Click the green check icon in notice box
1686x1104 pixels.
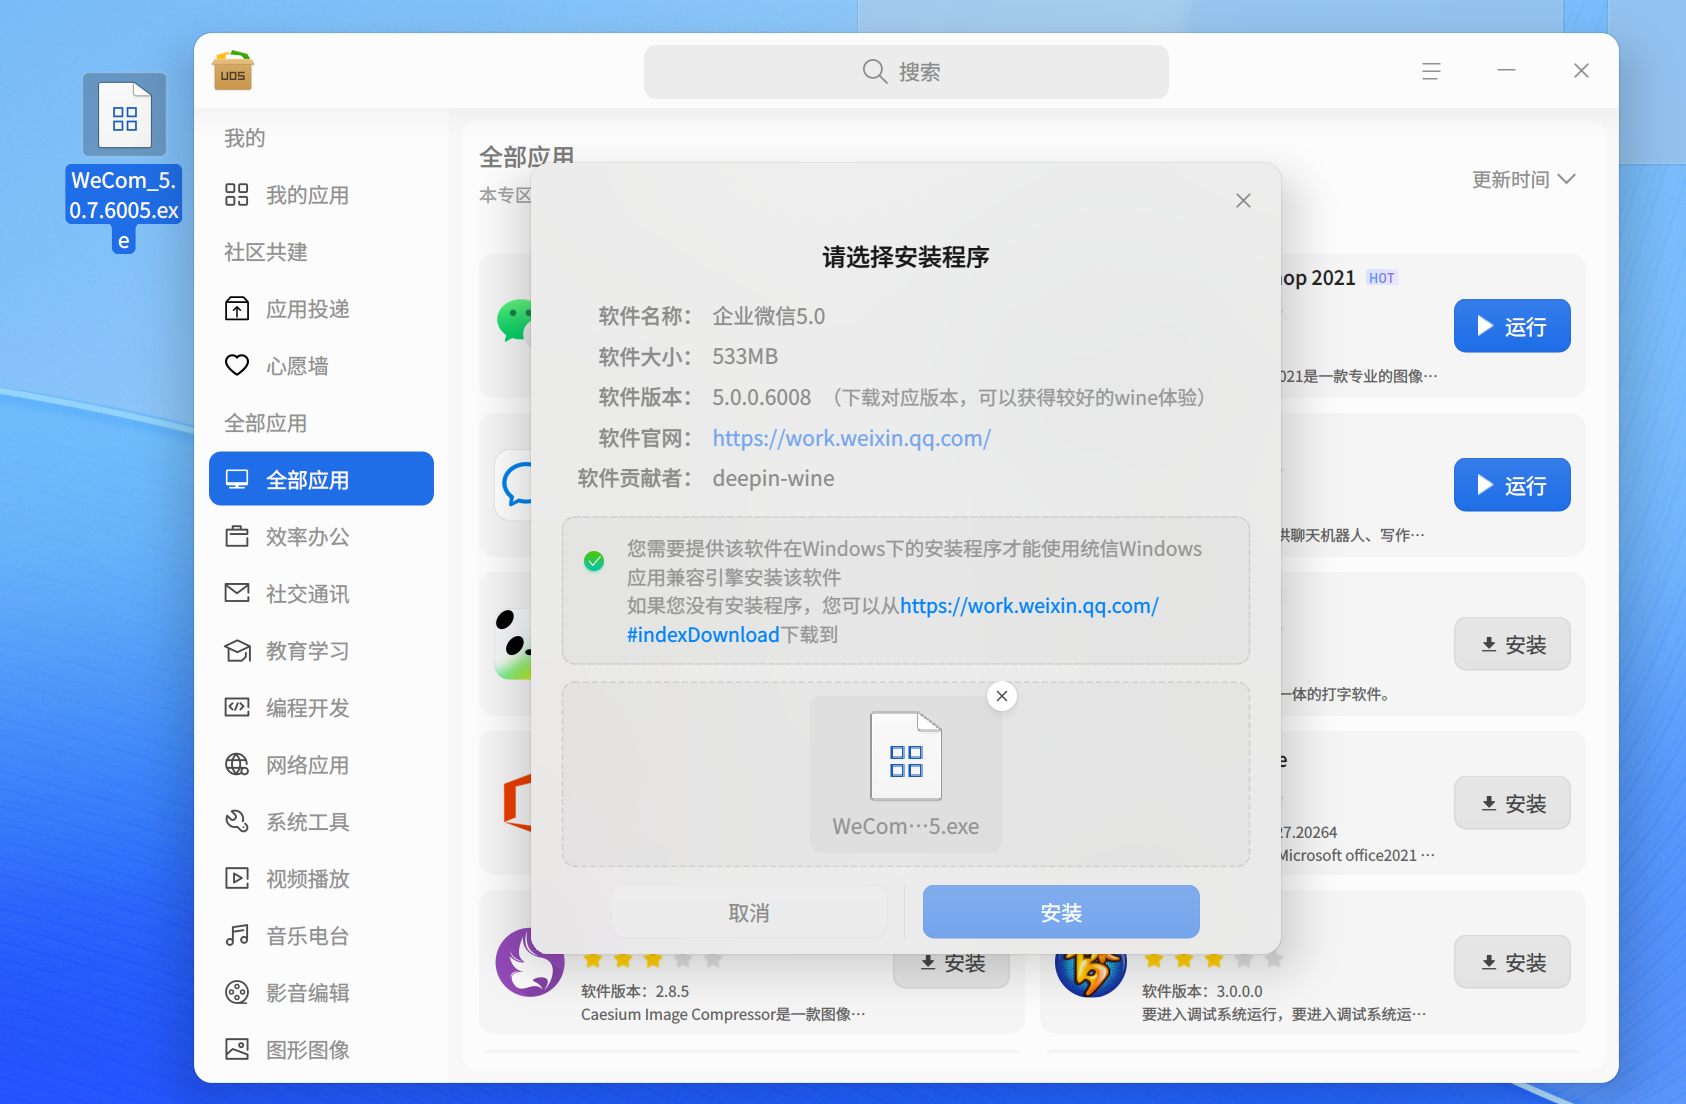pyautogui.click(x=594, y=561)
